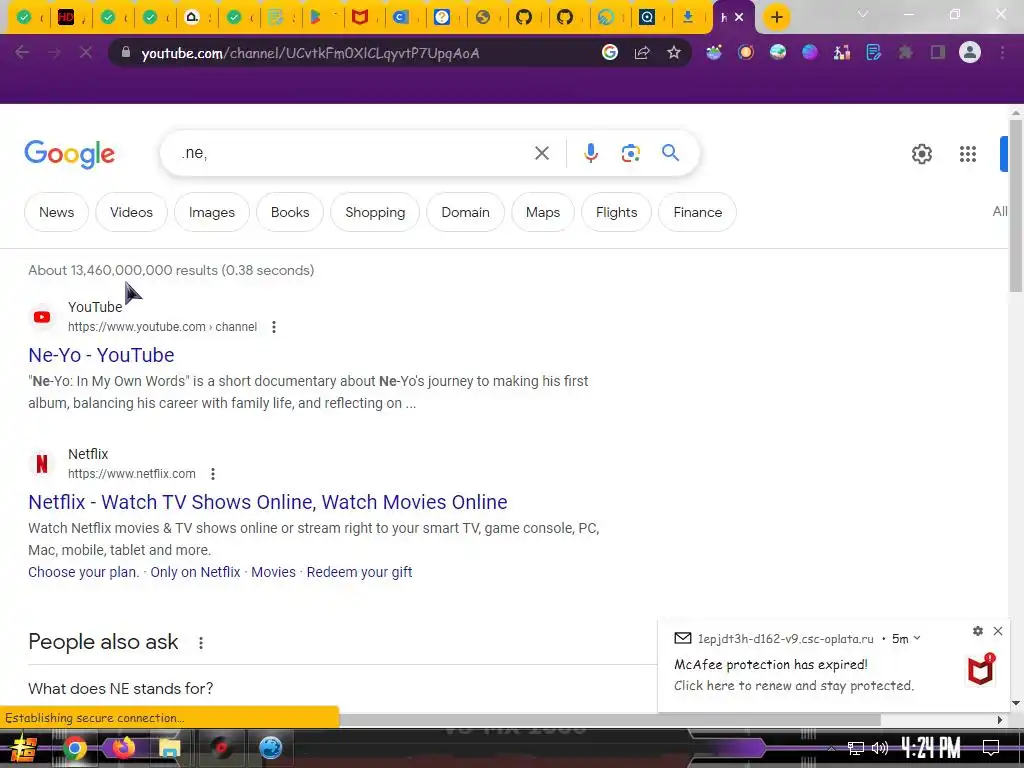Clear the Google search box text

tap(541, 153)
